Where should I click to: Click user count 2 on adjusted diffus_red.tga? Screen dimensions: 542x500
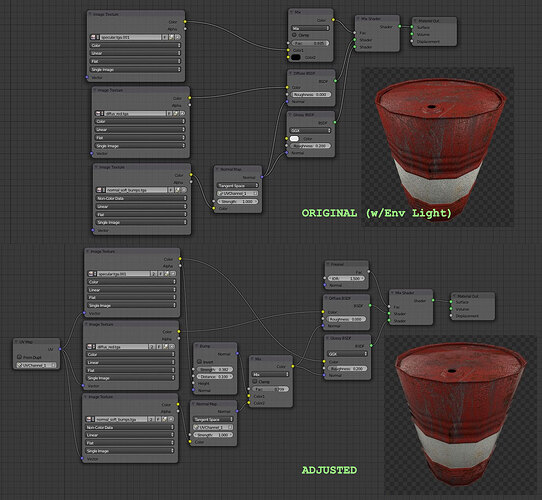(152, 346)
